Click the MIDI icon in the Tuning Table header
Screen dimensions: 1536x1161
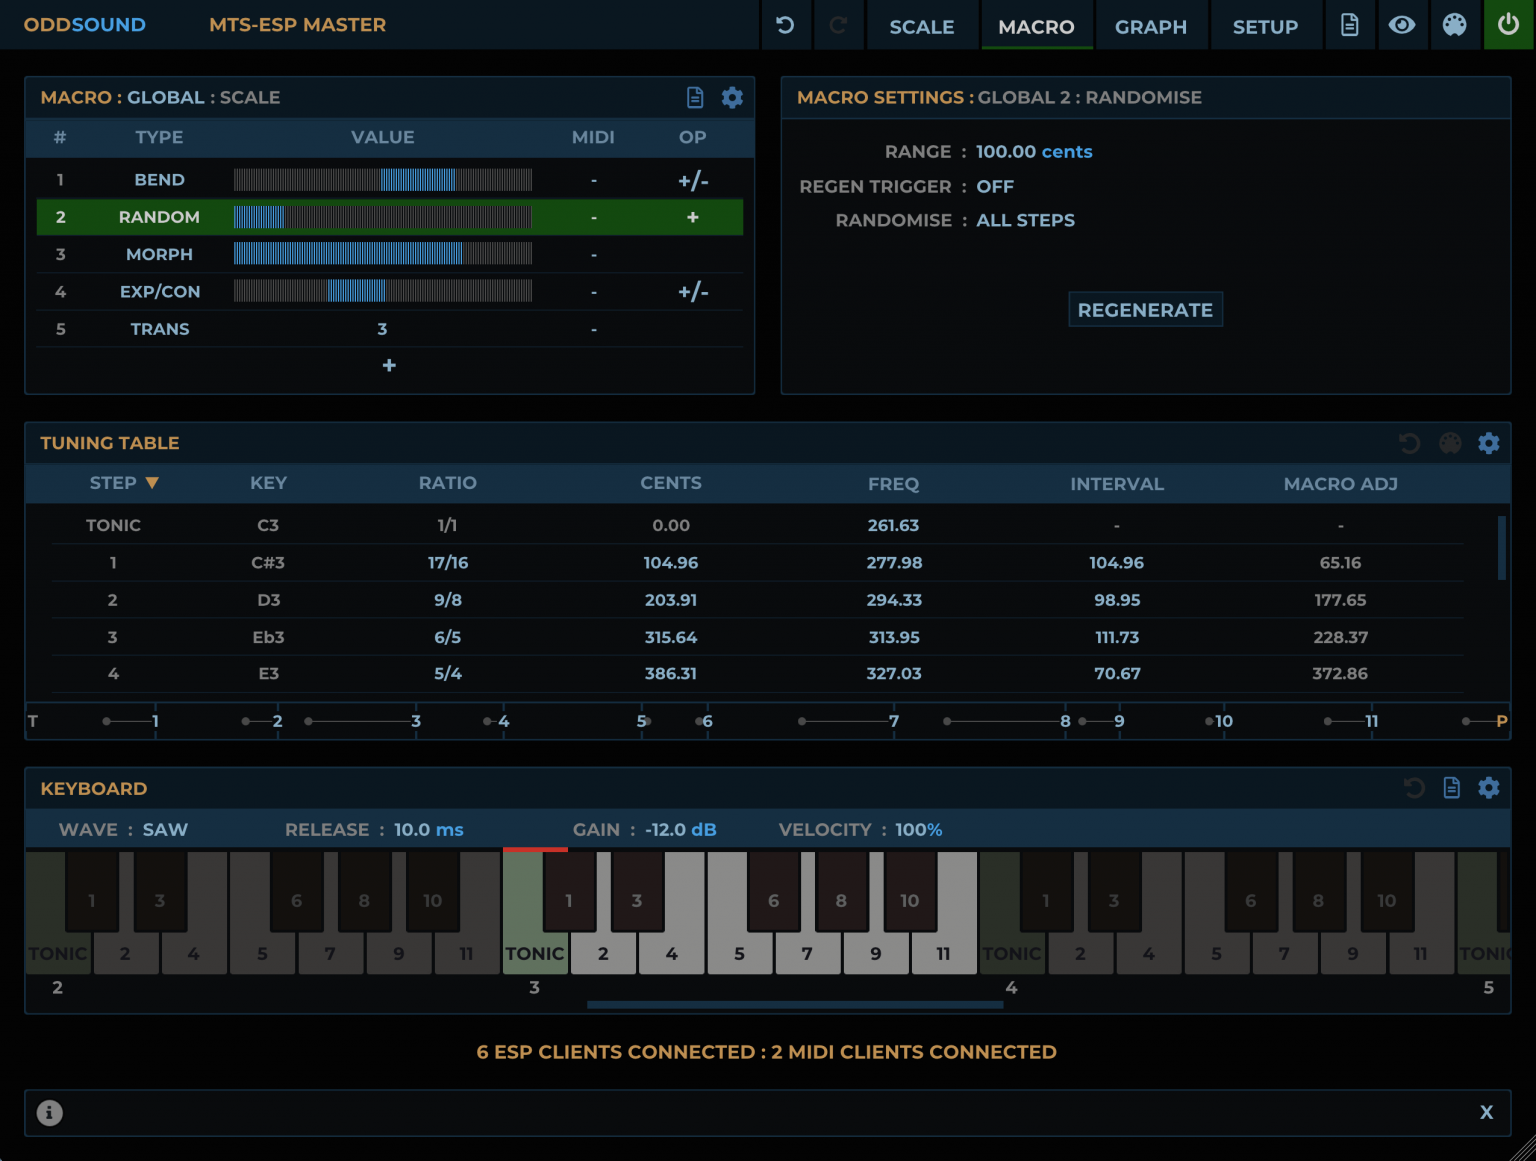[1449, 442]
